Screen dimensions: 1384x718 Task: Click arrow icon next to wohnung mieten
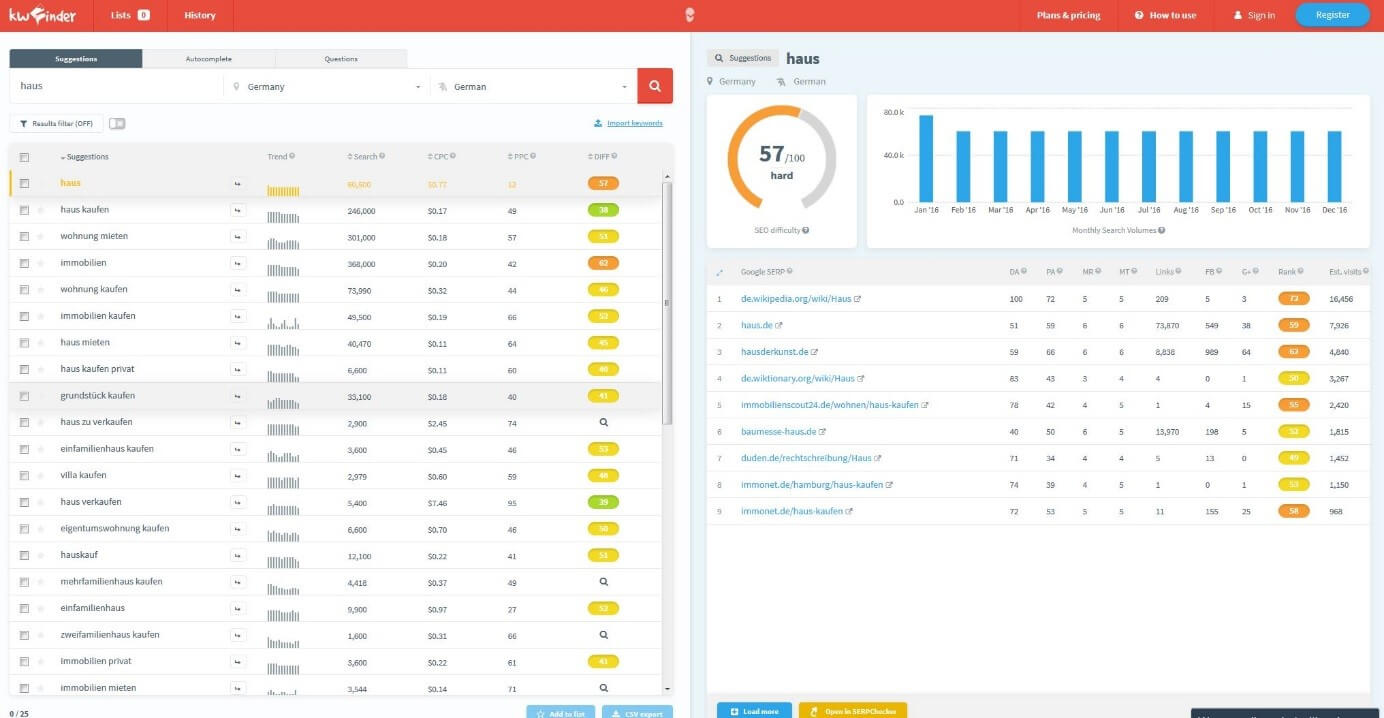[238, 237]
